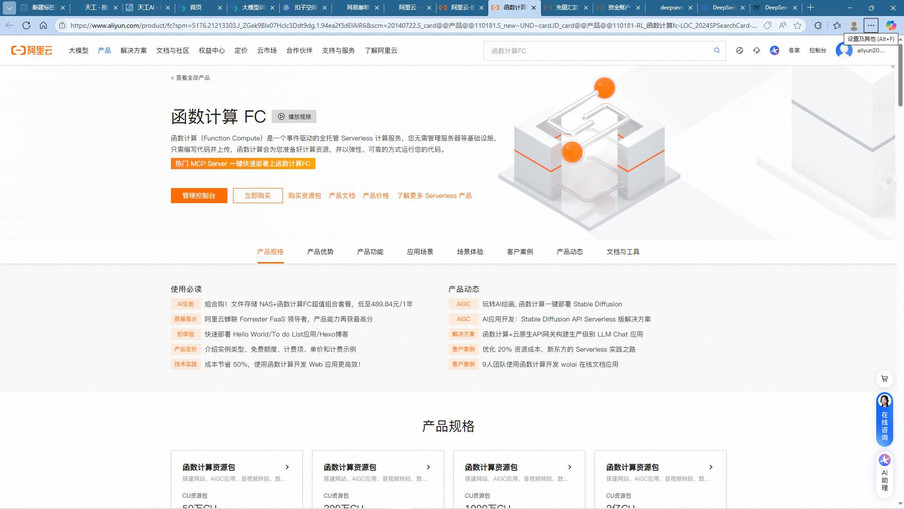The height and width of the screenshot is (509, 904).
Task: Select the 文档与工具 section tab
Action: click(623, 252)
